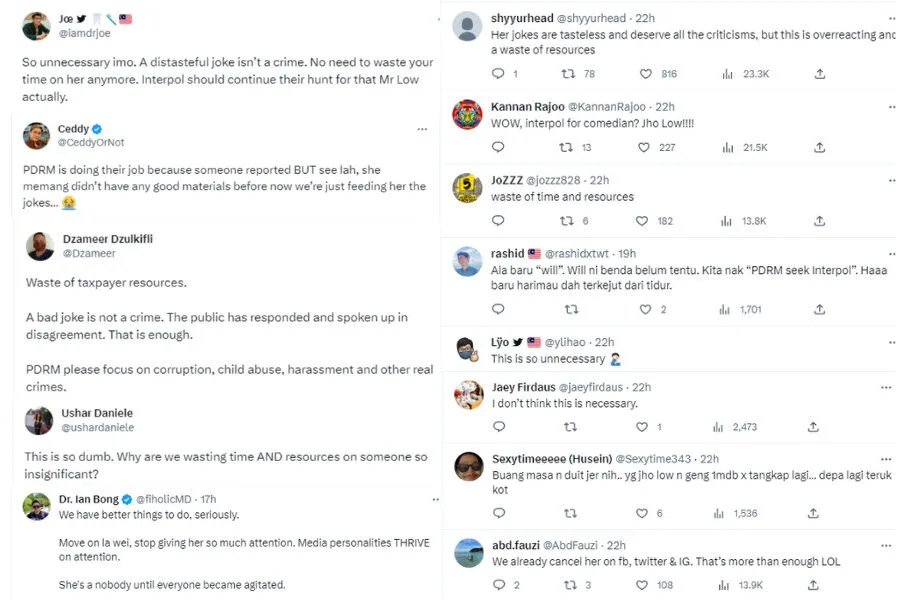Viewport: 915px width, 600px height.
Task: Reply to shyyurhead's tweet
Action: click(499, 74)
